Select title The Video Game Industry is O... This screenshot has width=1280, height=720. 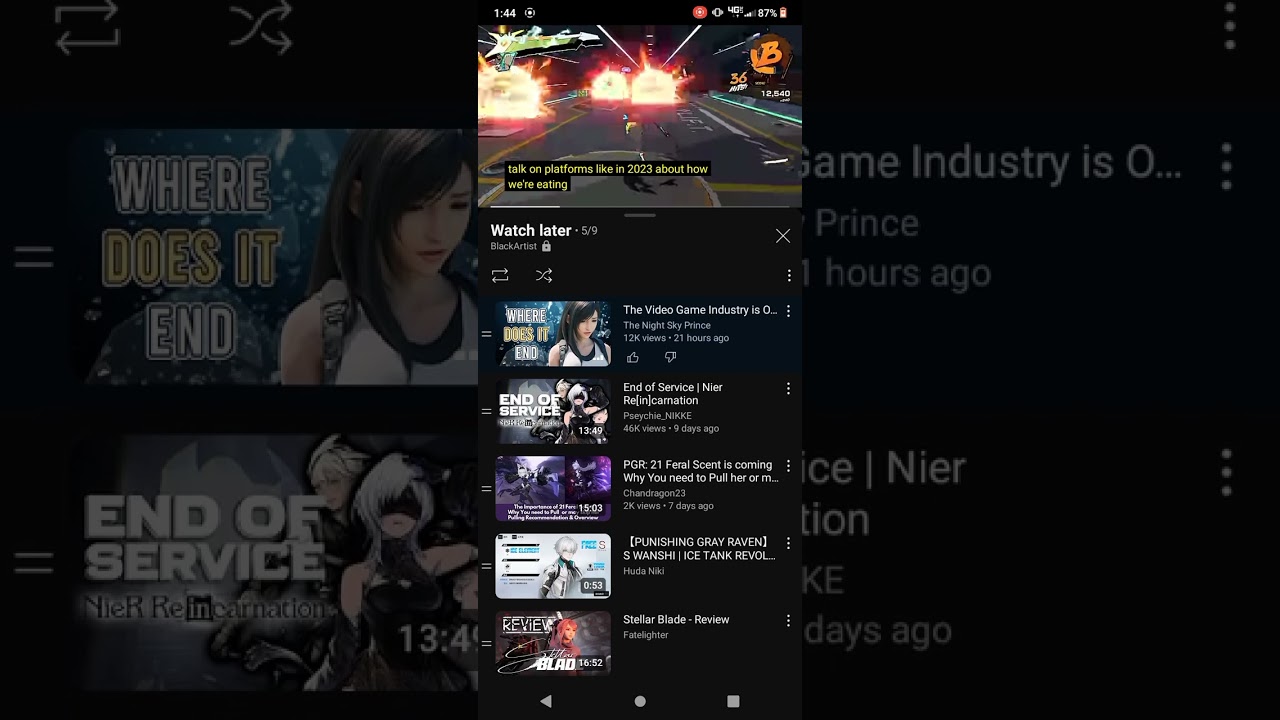700,310
